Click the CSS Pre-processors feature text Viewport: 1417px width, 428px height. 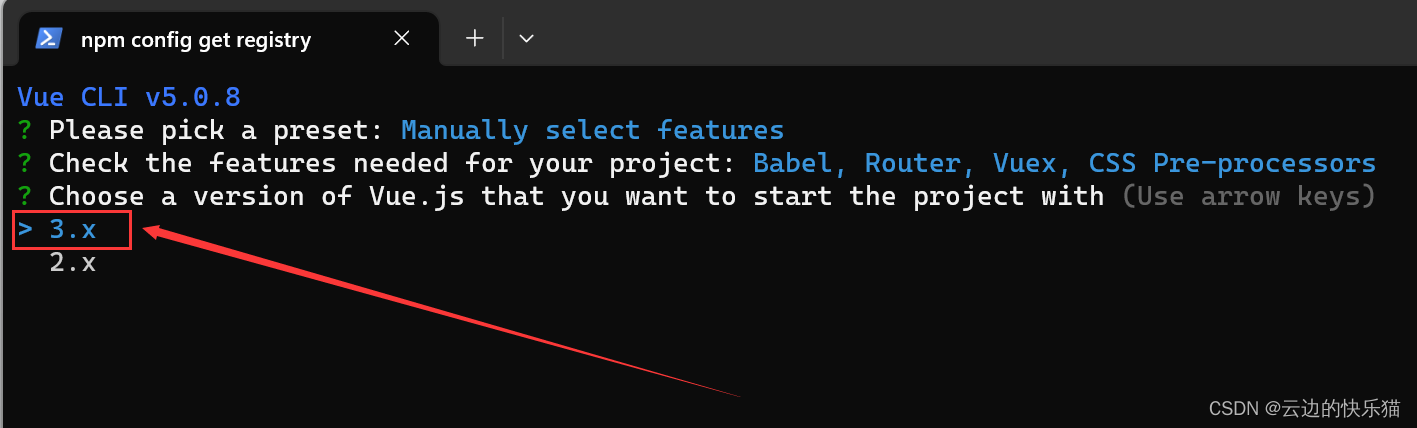1232,163
